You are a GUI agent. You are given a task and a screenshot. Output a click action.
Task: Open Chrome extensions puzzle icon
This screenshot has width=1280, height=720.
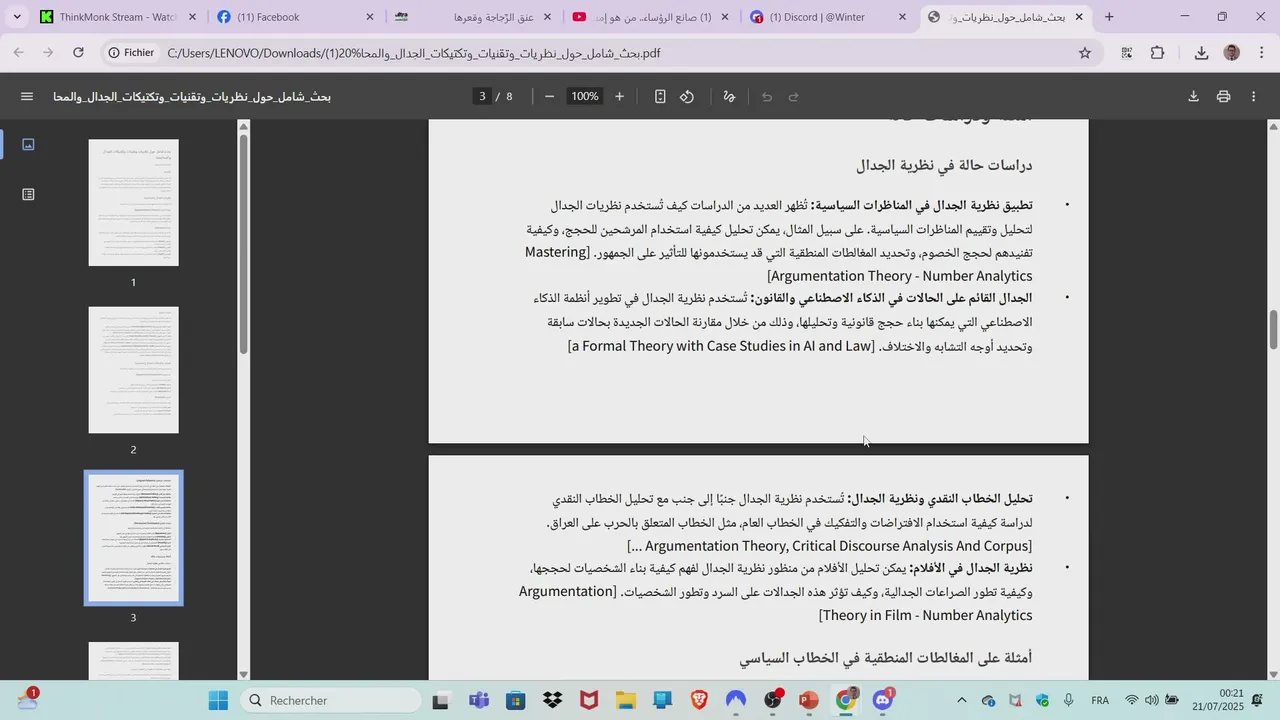[1158, 53]
